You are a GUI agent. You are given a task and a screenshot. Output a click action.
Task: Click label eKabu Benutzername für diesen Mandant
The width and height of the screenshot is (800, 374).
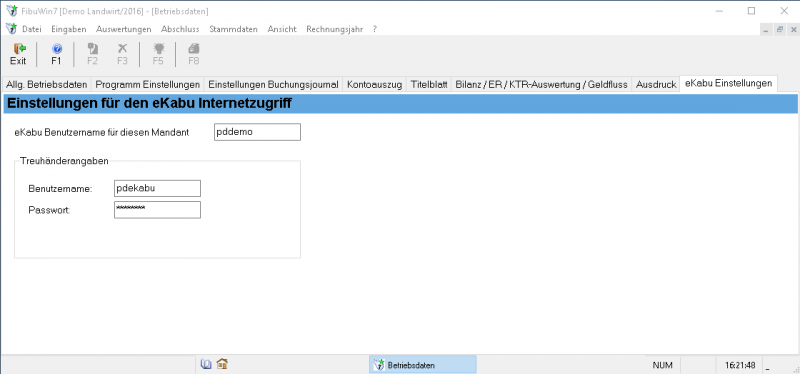pyautogui.click(x=102, y=132)
